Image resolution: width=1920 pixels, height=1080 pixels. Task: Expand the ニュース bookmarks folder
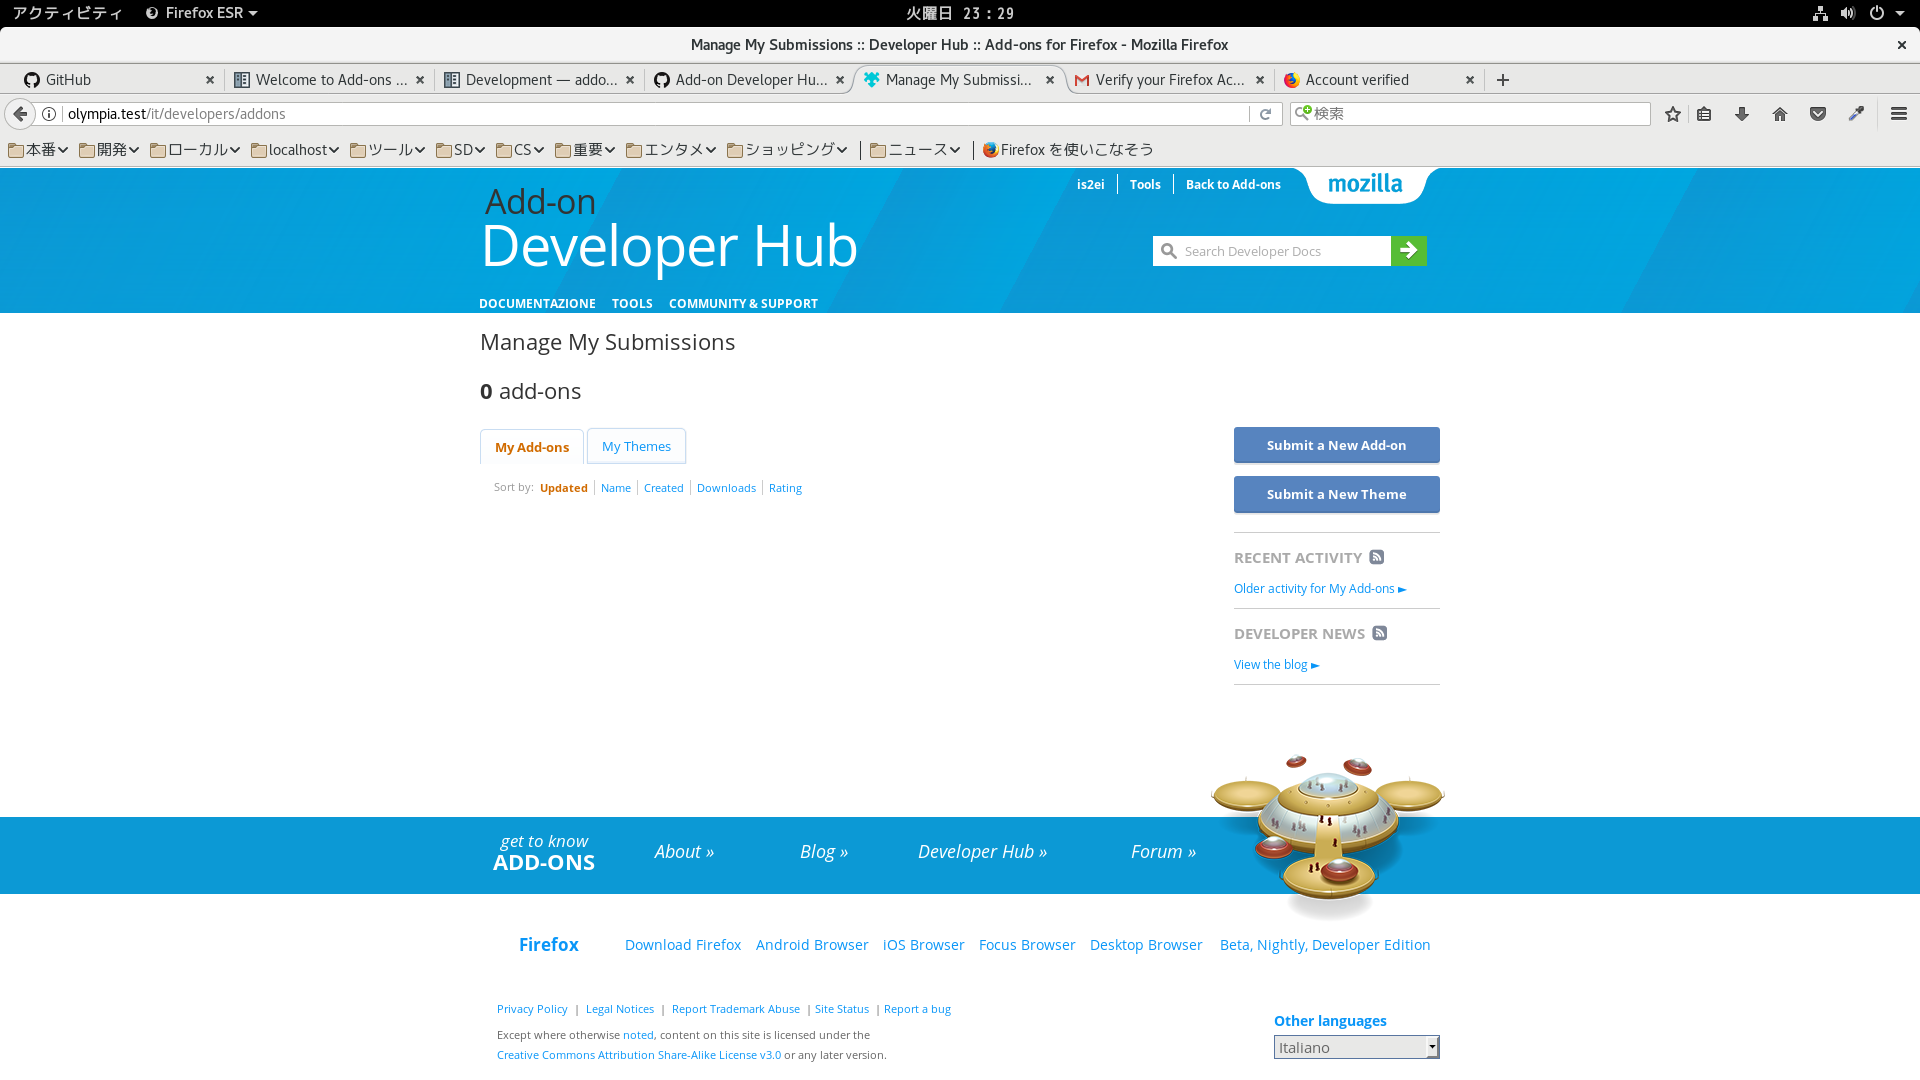[x=915, y=150]
